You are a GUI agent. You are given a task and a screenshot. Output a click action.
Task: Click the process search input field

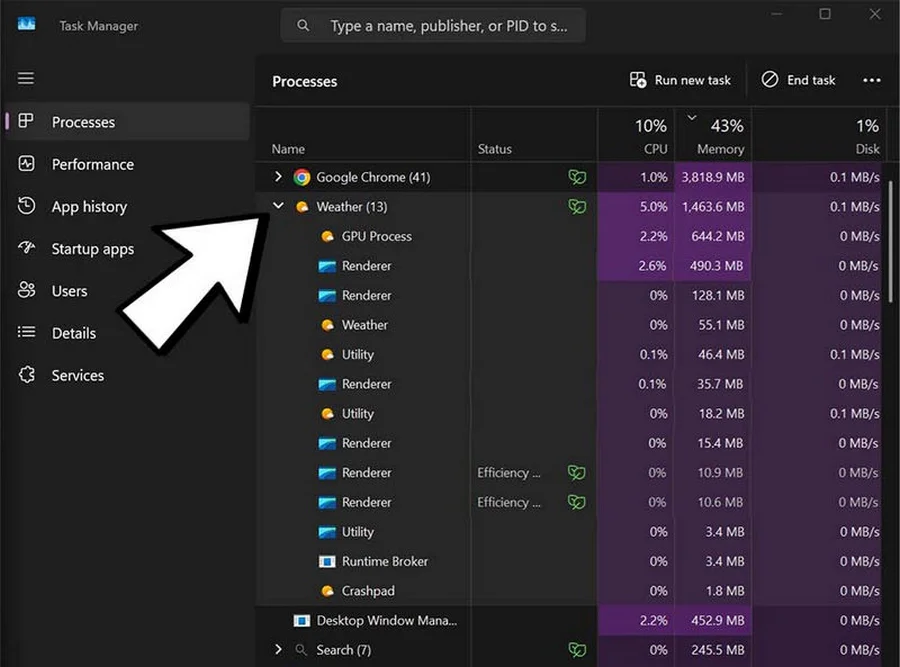[x=433, y=25]
